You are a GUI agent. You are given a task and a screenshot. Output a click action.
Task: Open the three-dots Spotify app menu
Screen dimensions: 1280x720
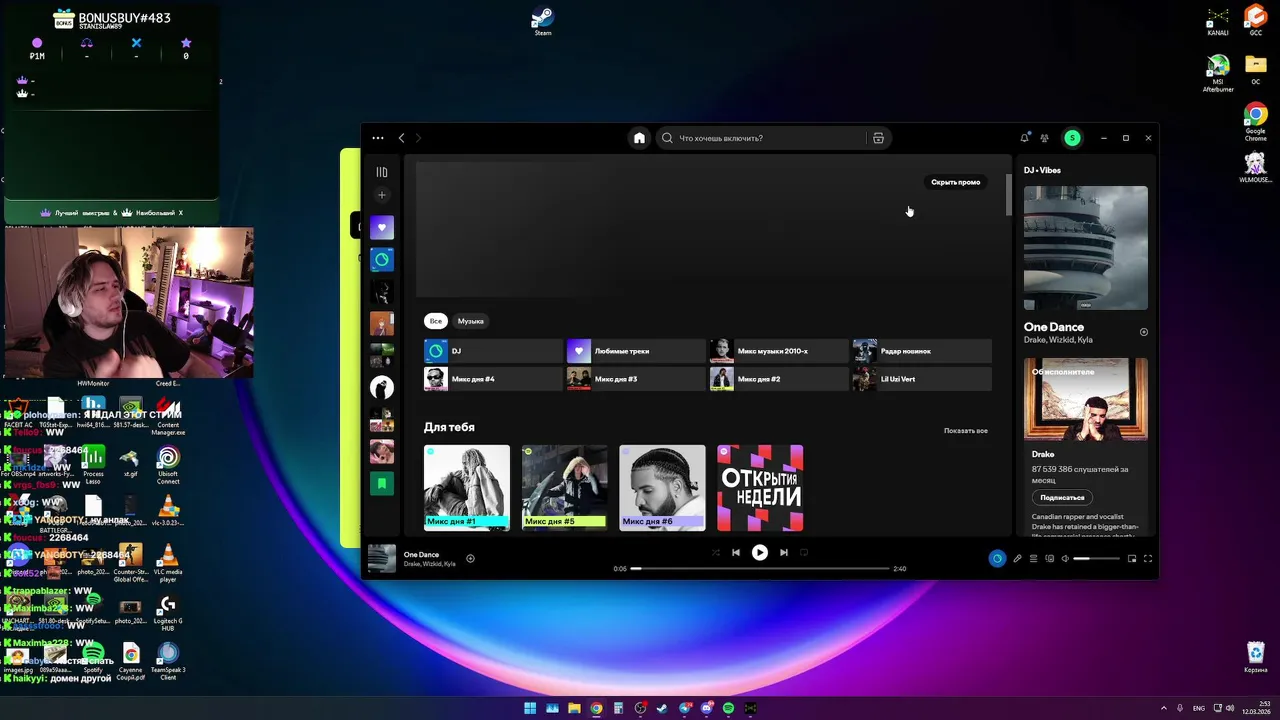pos(377,138)
